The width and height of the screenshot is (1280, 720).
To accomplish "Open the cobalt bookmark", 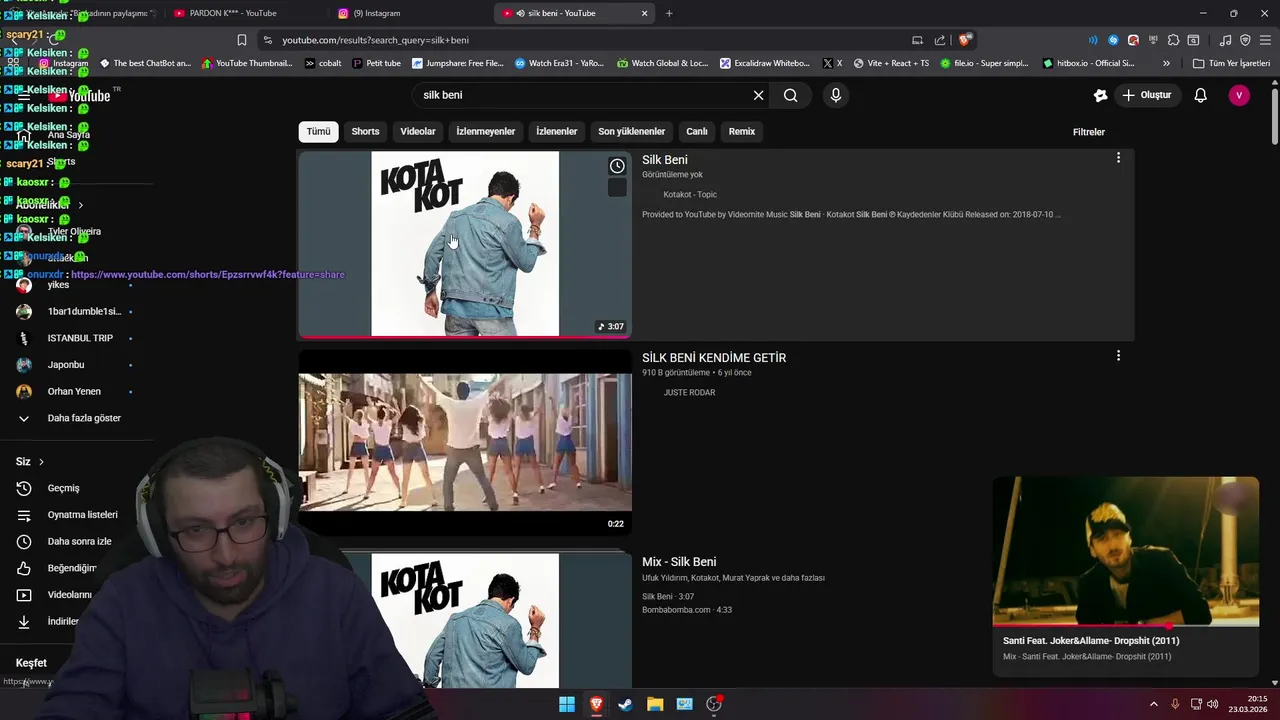I will pos(322,63).
